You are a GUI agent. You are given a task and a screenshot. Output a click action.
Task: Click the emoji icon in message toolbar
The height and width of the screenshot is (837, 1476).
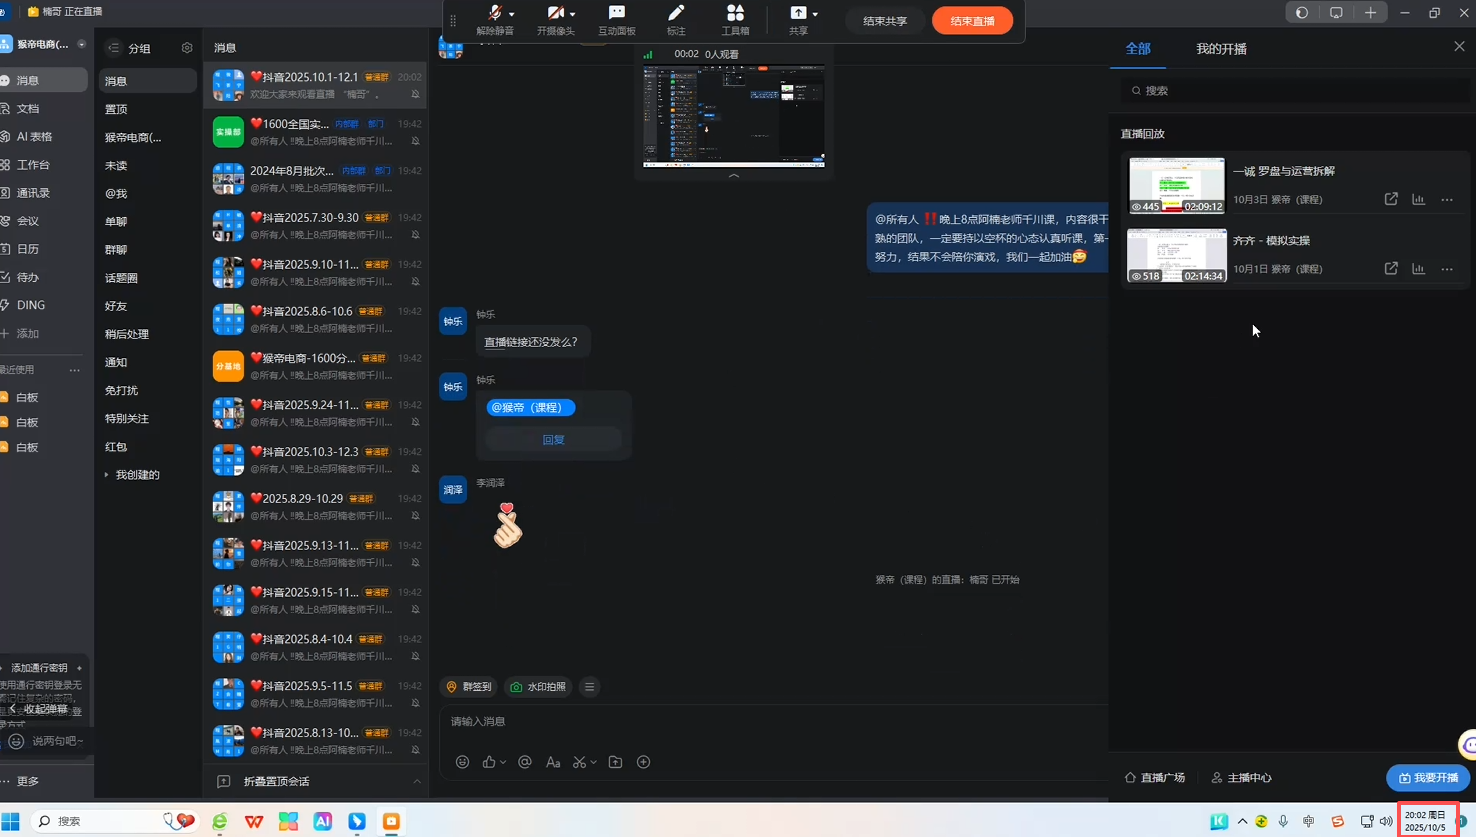click(x=462, y=762)
